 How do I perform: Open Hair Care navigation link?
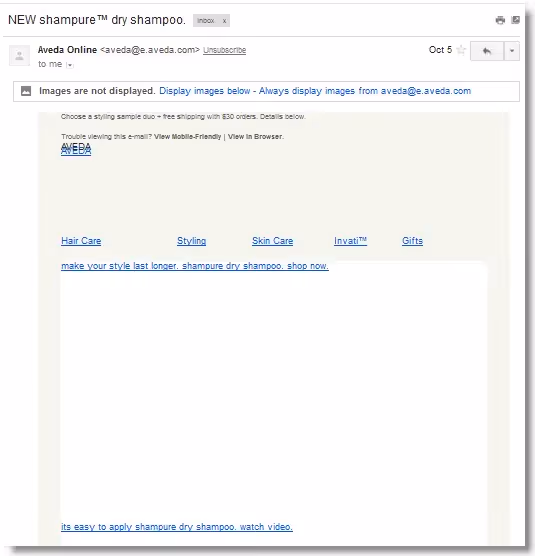pos(81,241)
